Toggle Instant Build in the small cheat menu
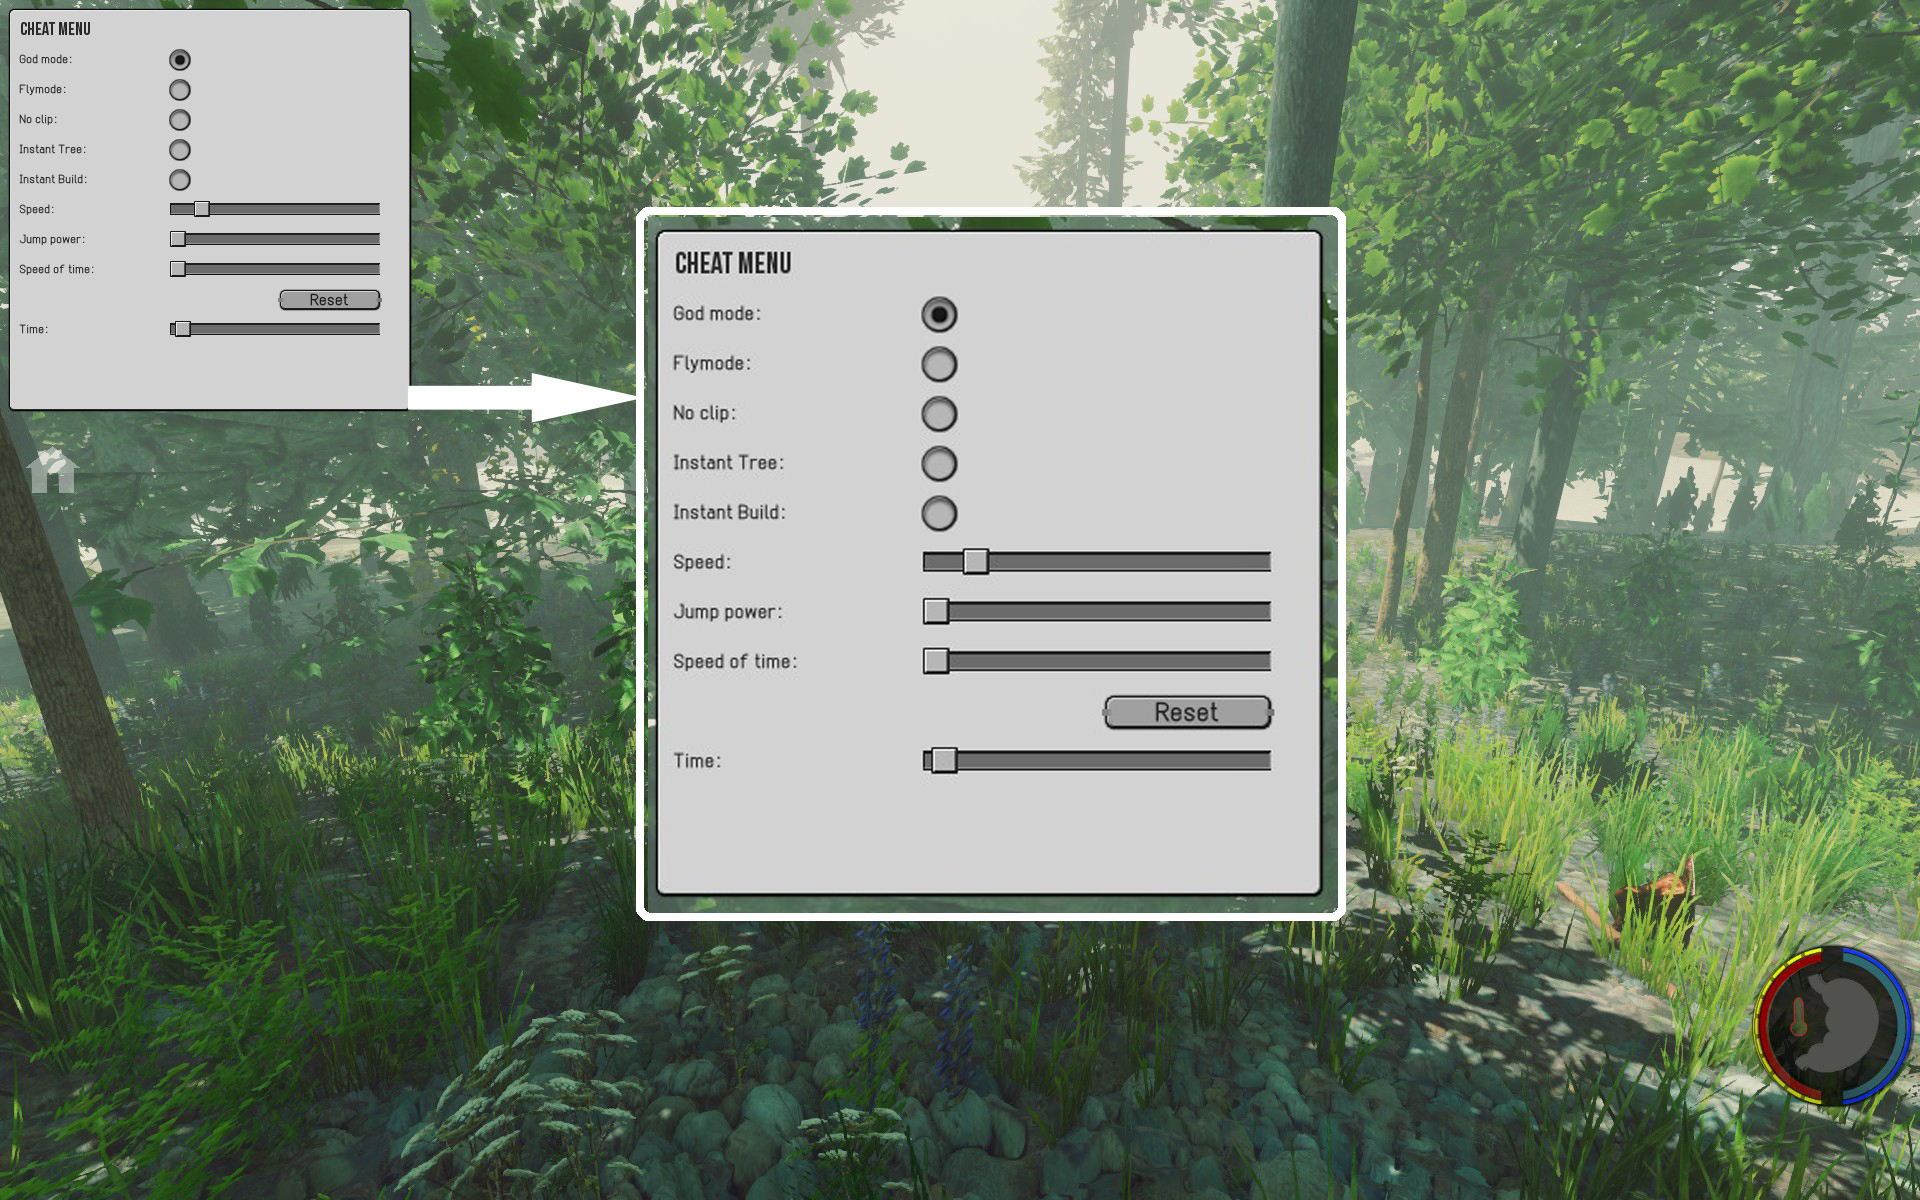The width and height of the screenshot is (1920, 1200). (180, 180)
